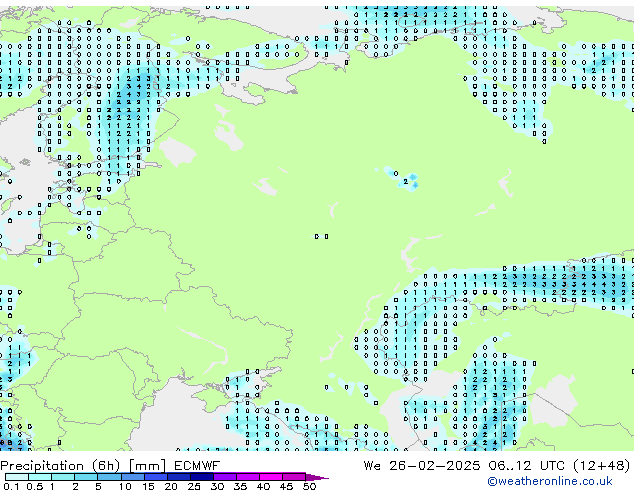634x490 pixels.
Task: Select the 25–30 mm dark navy legend box
Action: 202,477
